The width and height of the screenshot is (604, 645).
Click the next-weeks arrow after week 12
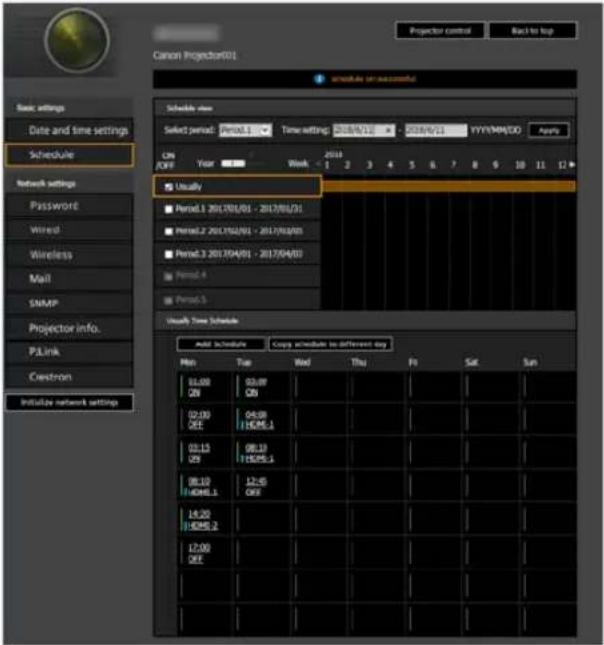point(571,165)
